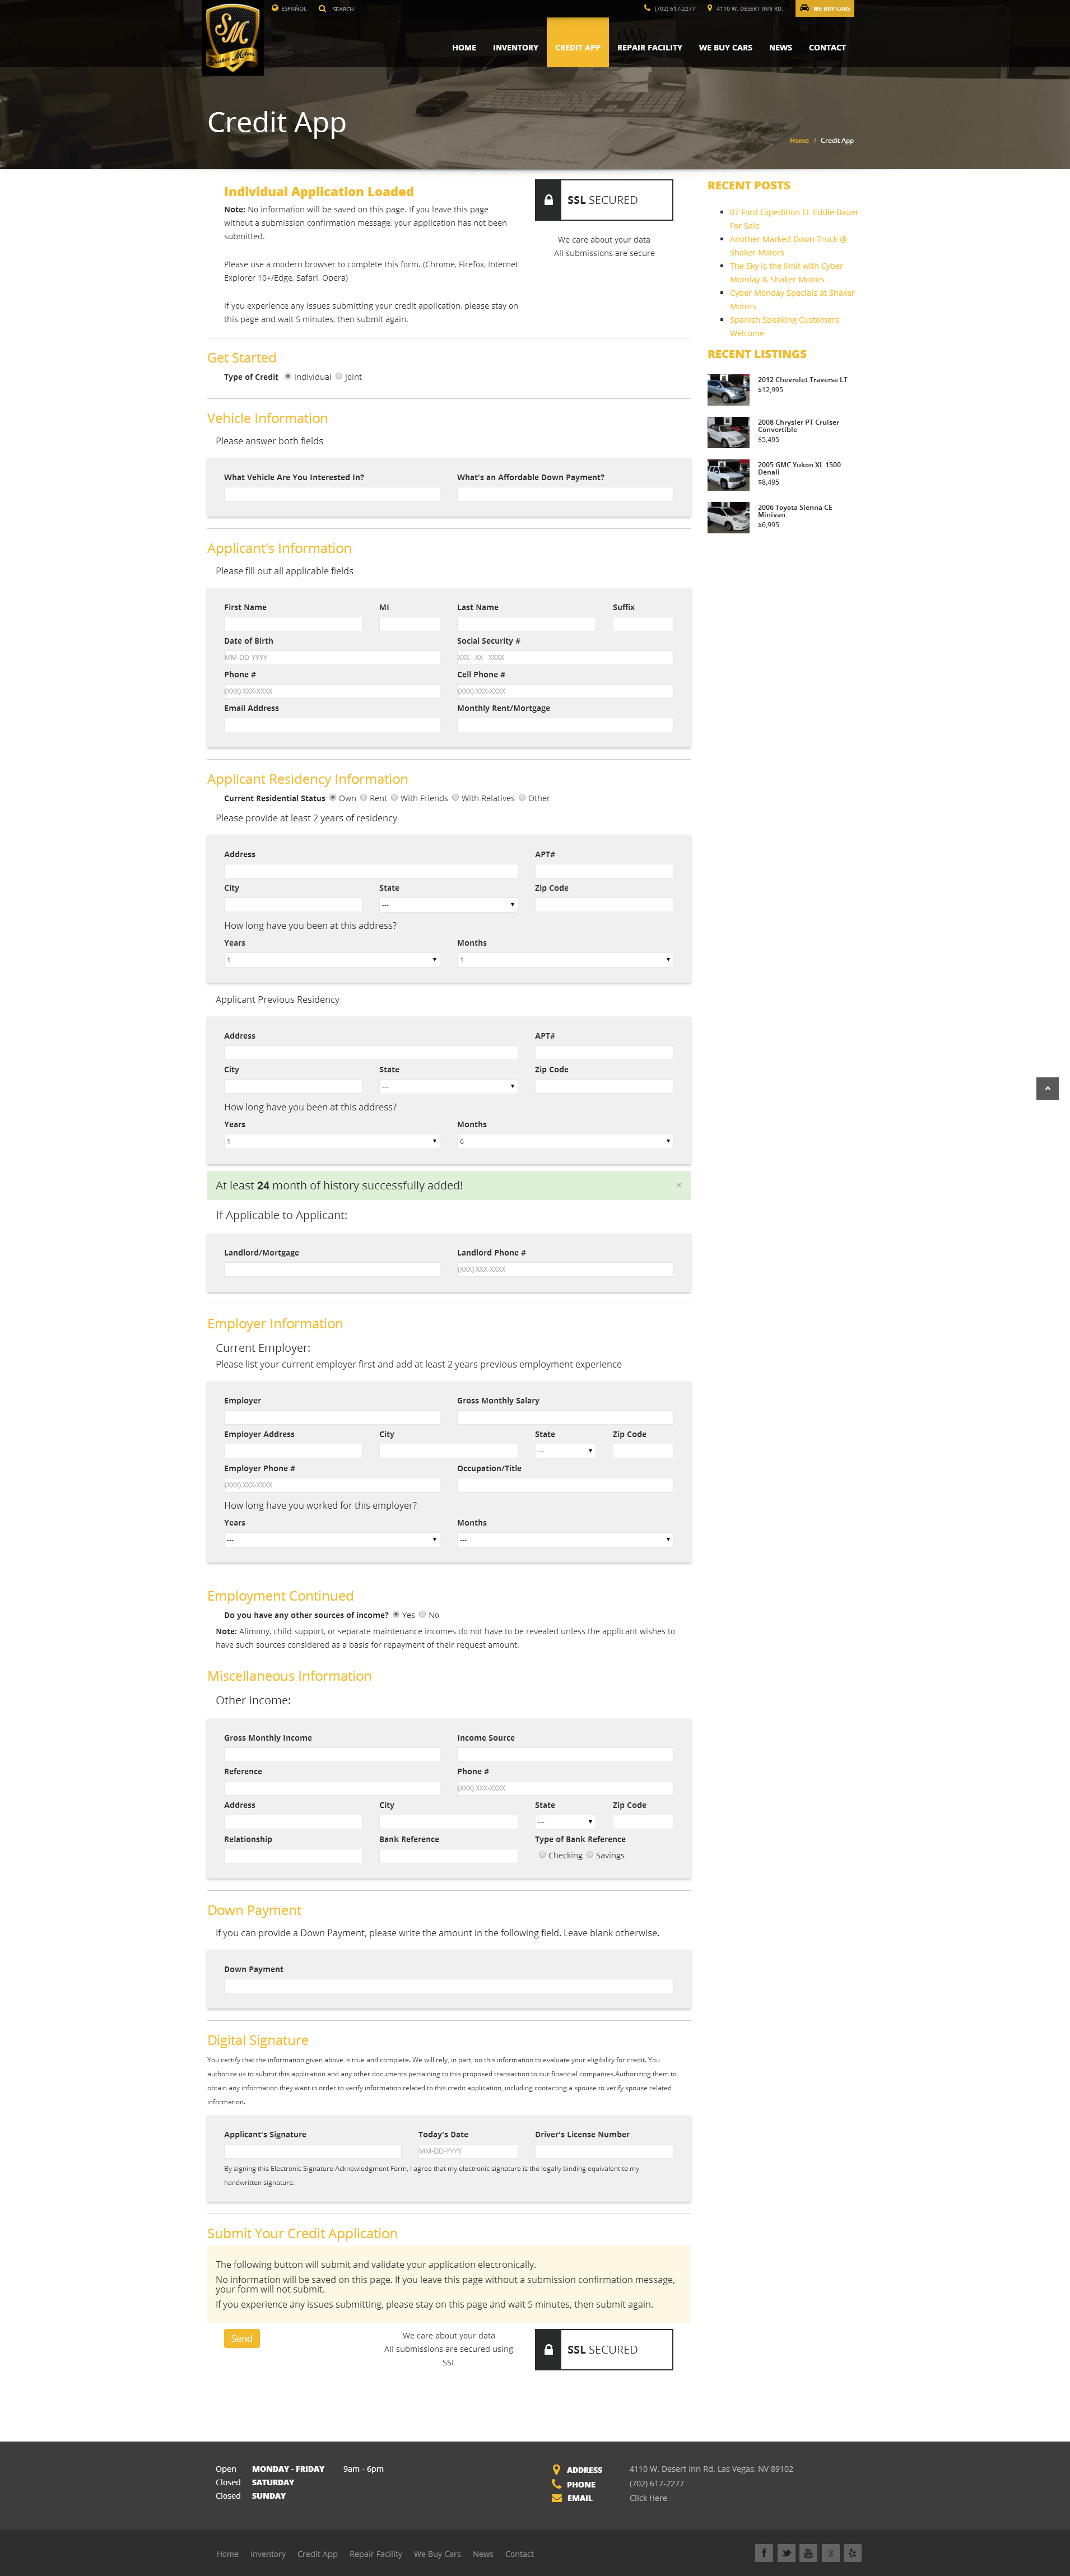Dismiss the history successfully added alert
Screen dimensions: 1070x2576
click(x=678, y=1185)
